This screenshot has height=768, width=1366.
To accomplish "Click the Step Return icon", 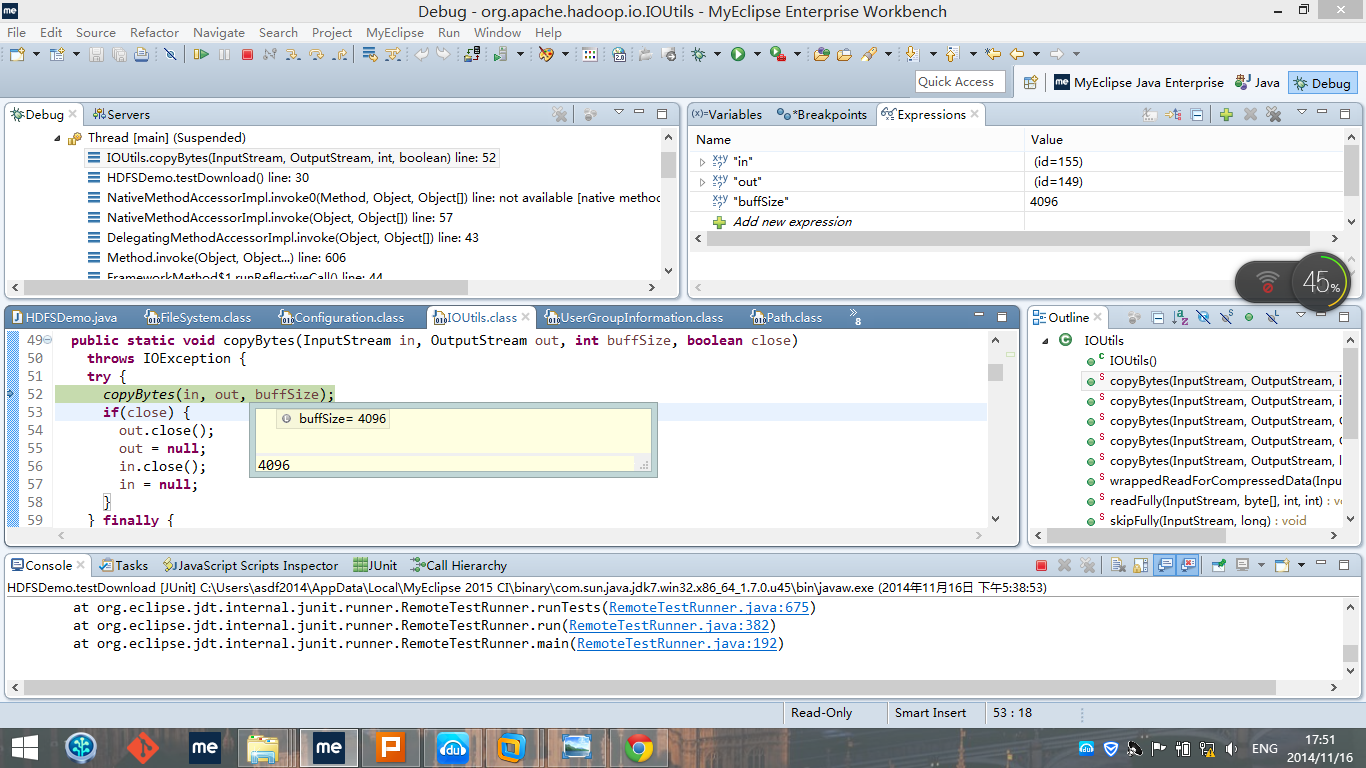I will 341,54.
